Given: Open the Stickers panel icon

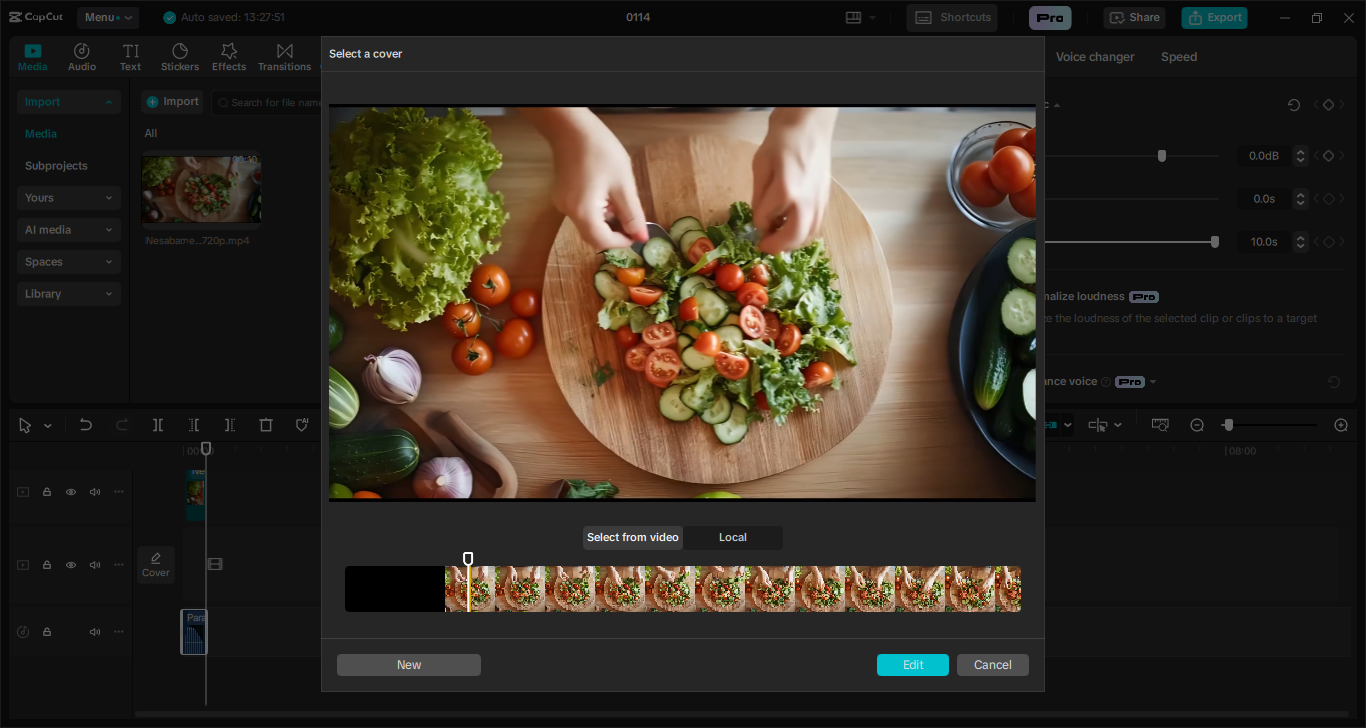Looking at the screenshot, I should click(180, 57).
